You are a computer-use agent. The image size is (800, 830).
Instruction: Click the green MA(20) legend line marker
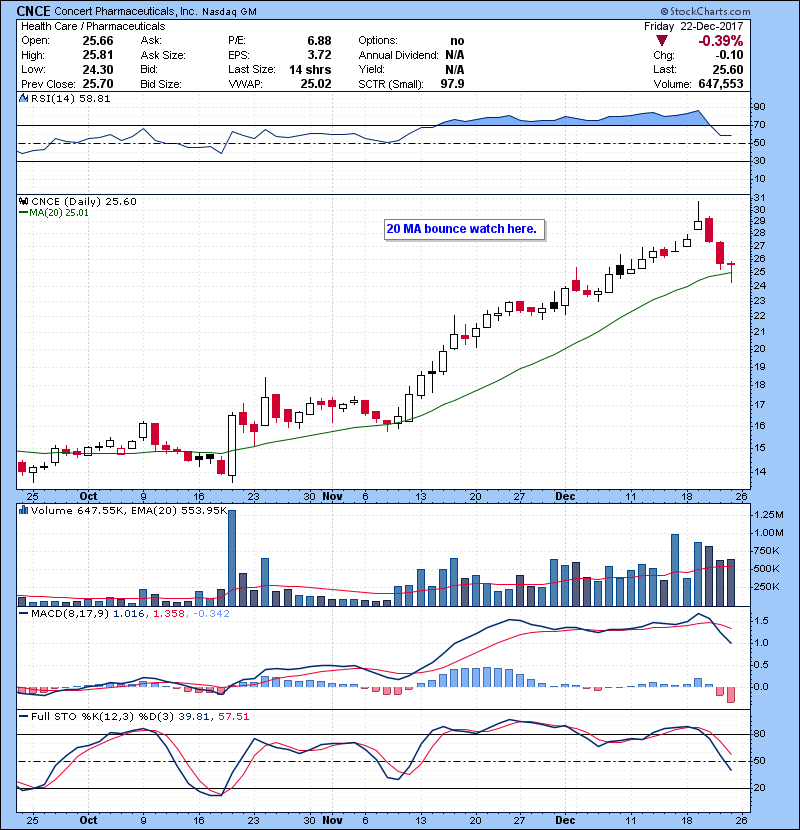(x=23, y=212)
